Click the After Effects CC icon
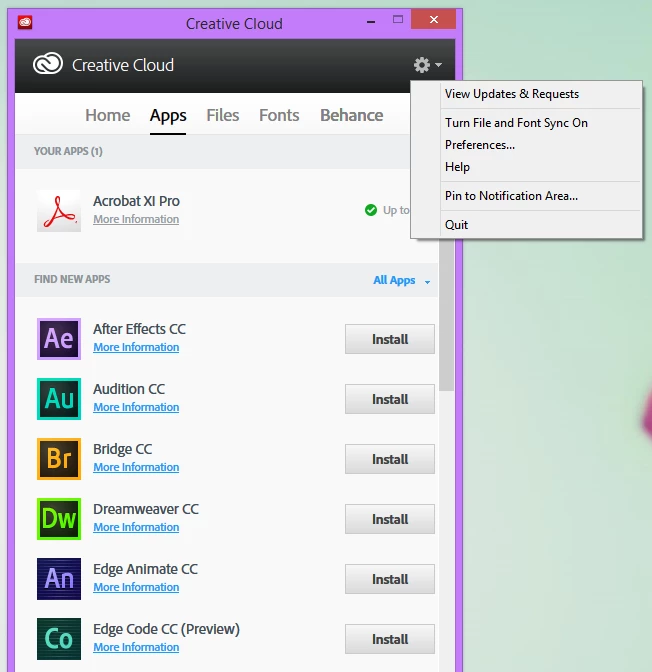 tap(59, 339)
